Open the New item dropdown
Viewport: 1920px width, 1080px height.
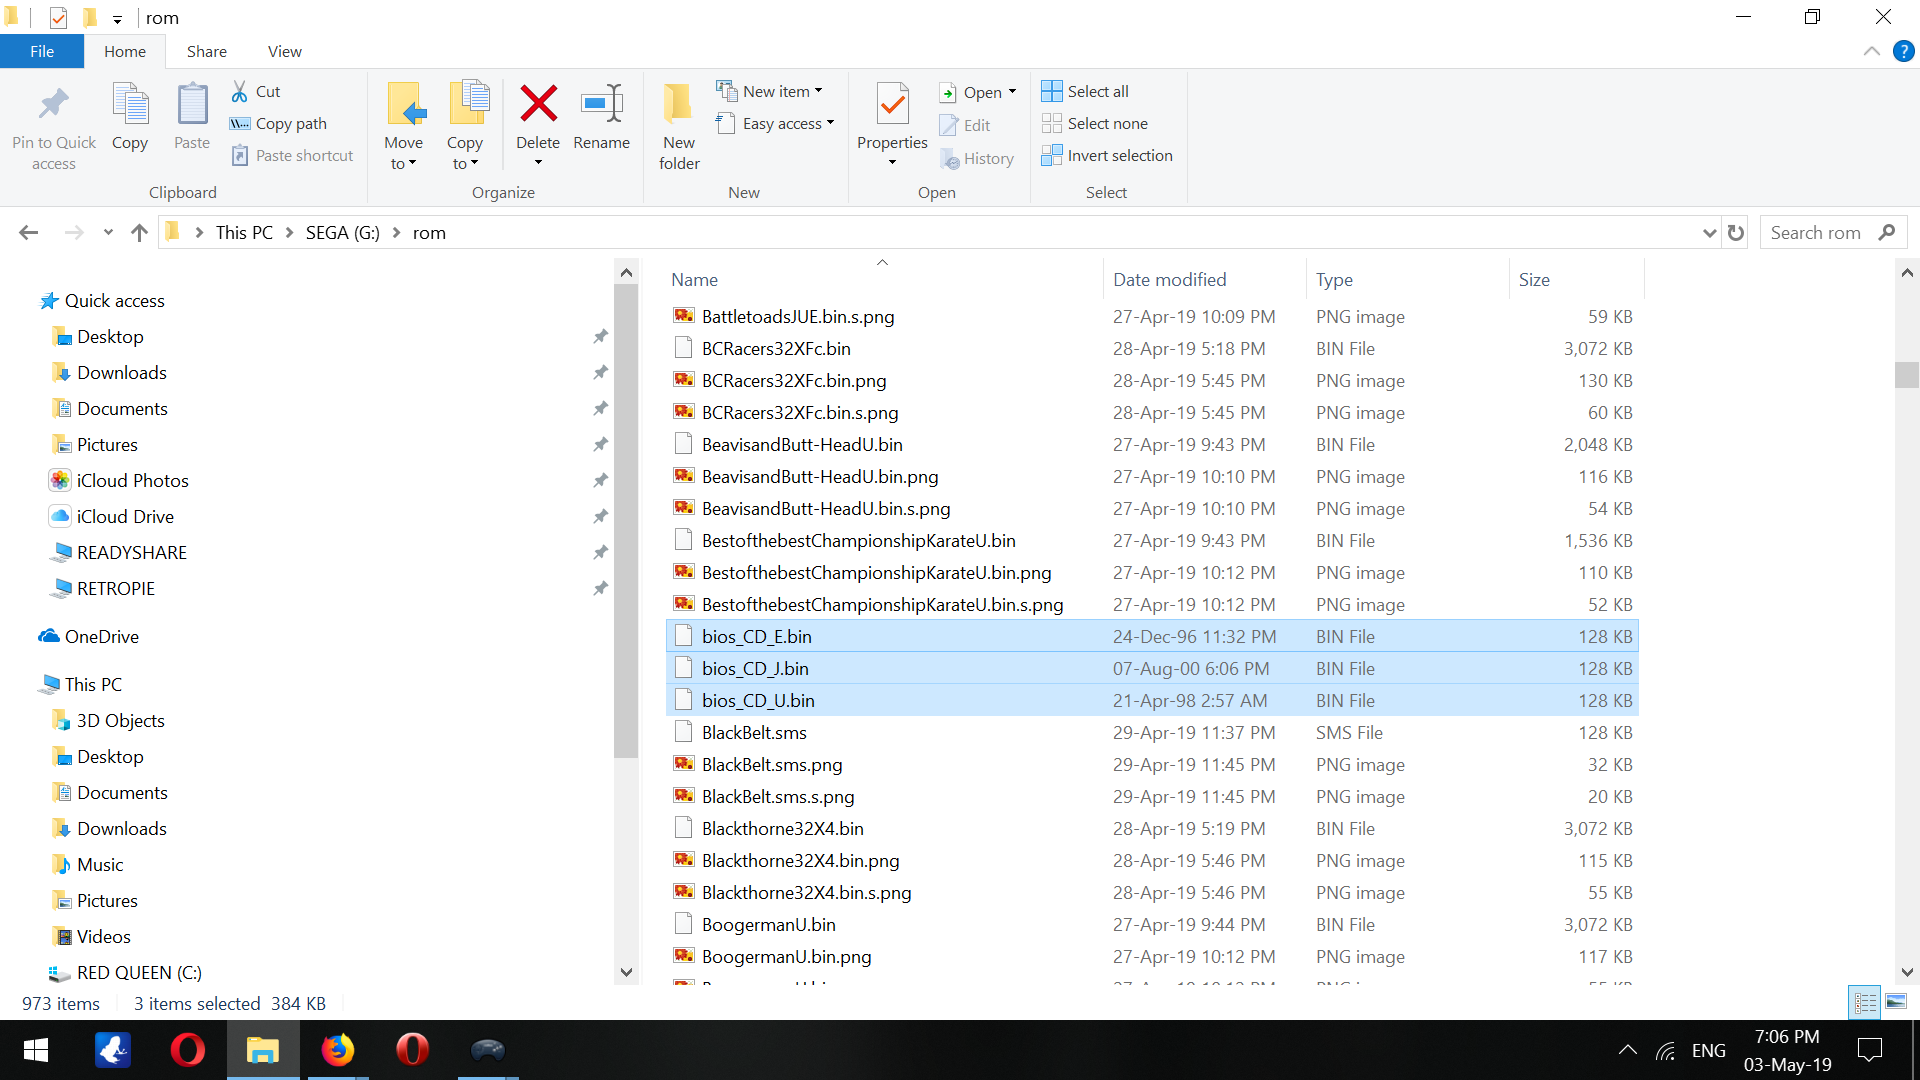coord(770,91)
